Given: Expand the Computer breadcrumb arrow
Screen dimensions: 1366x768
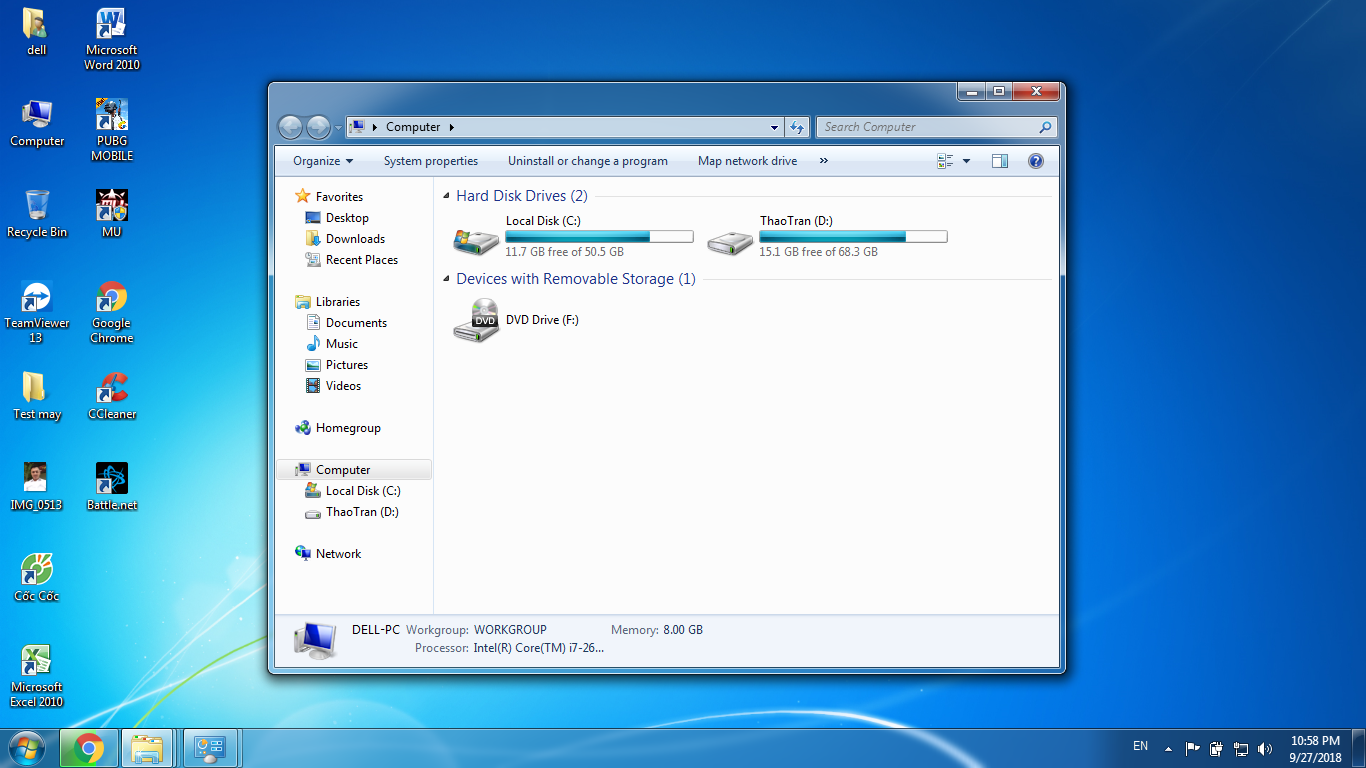Looking at the screenshot, I should (x=452, y=127).
